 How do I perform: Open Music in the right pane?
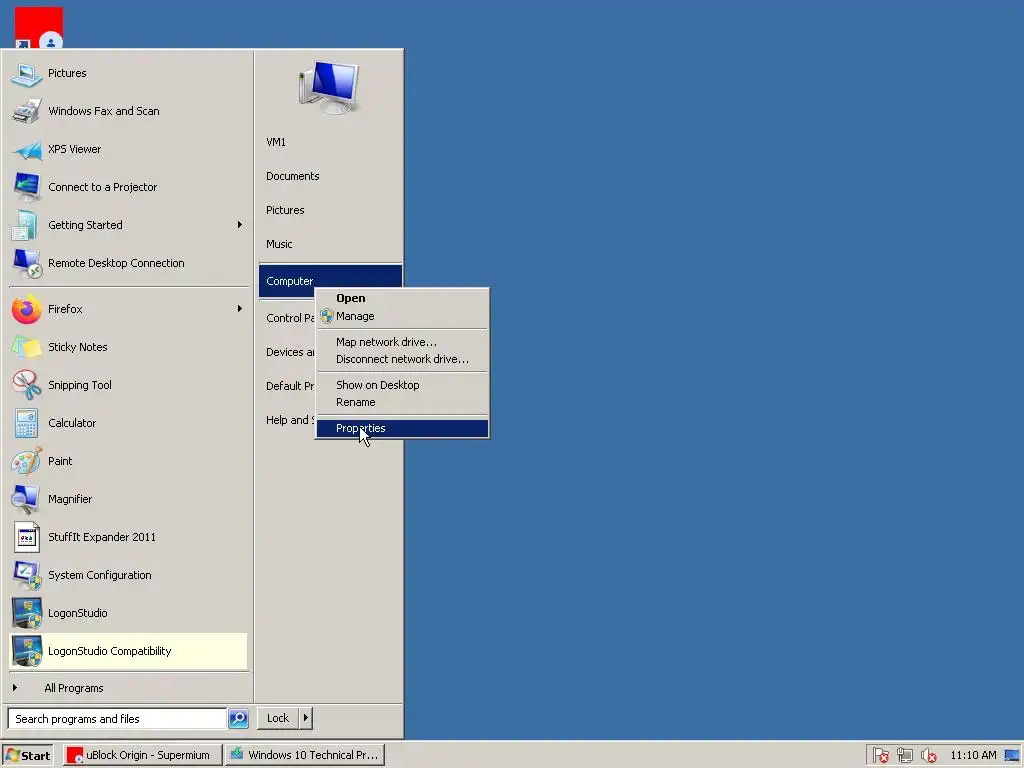click(279, 244)
